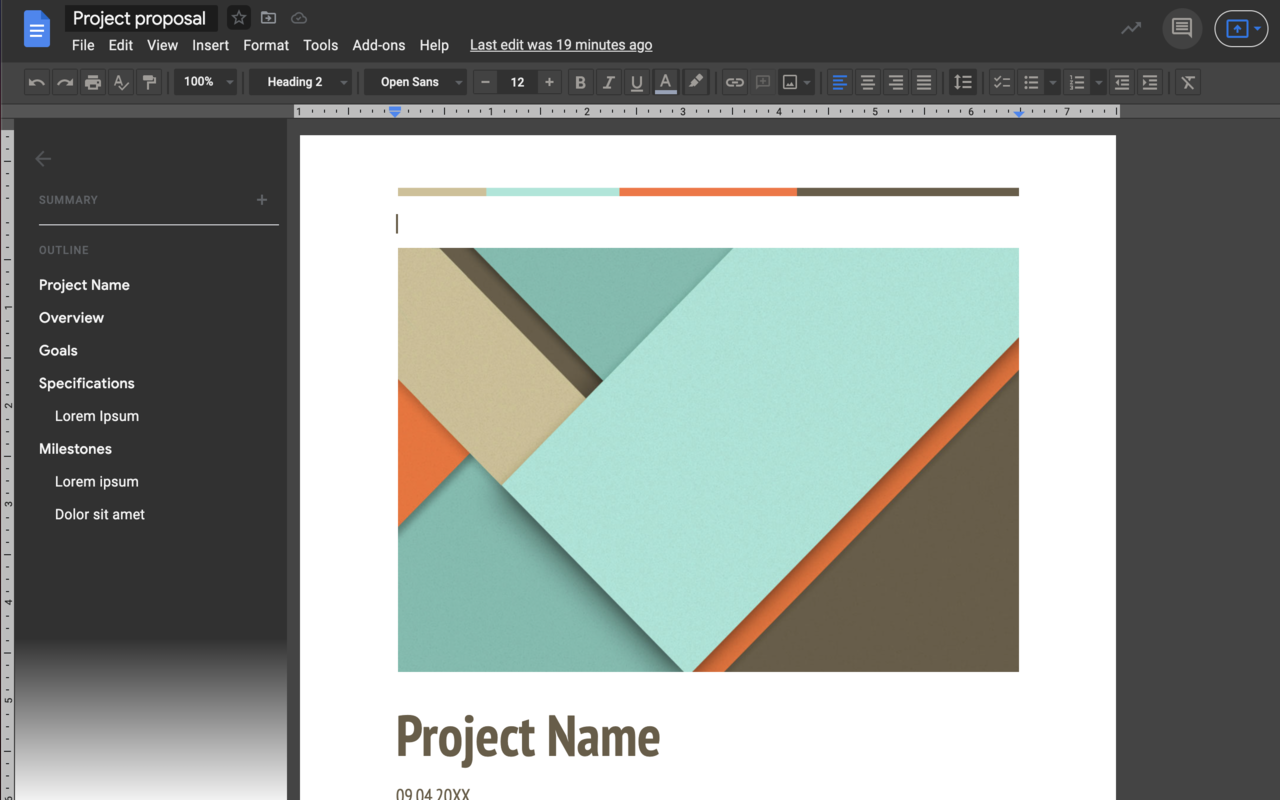Screen dimensions: 1280x800
Task: Open the Format menu
Action: tap(266, 45)
